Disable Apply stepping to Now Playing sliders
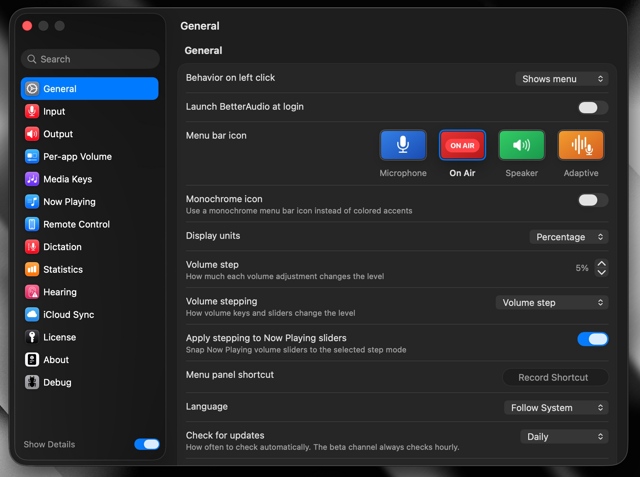This screenshot has height=477, width=640. (593, 339)
